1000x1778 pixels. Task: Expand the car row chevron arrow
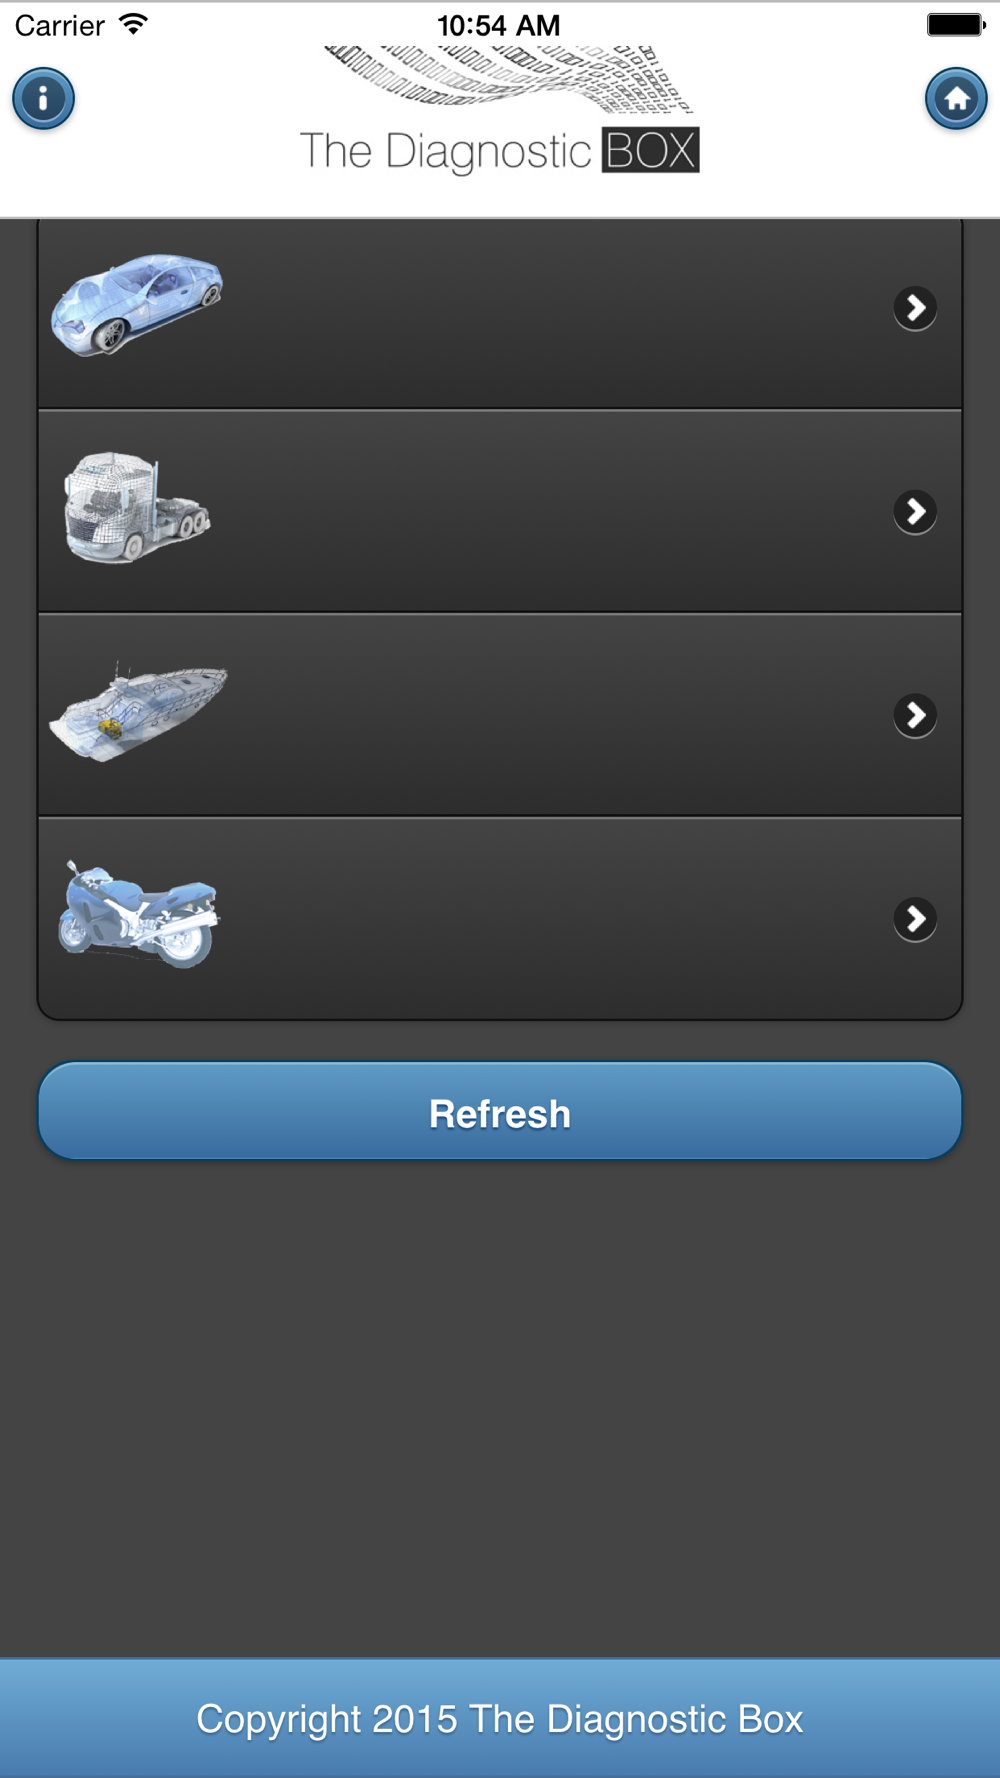pyautogui.click(x=915, y=308)
